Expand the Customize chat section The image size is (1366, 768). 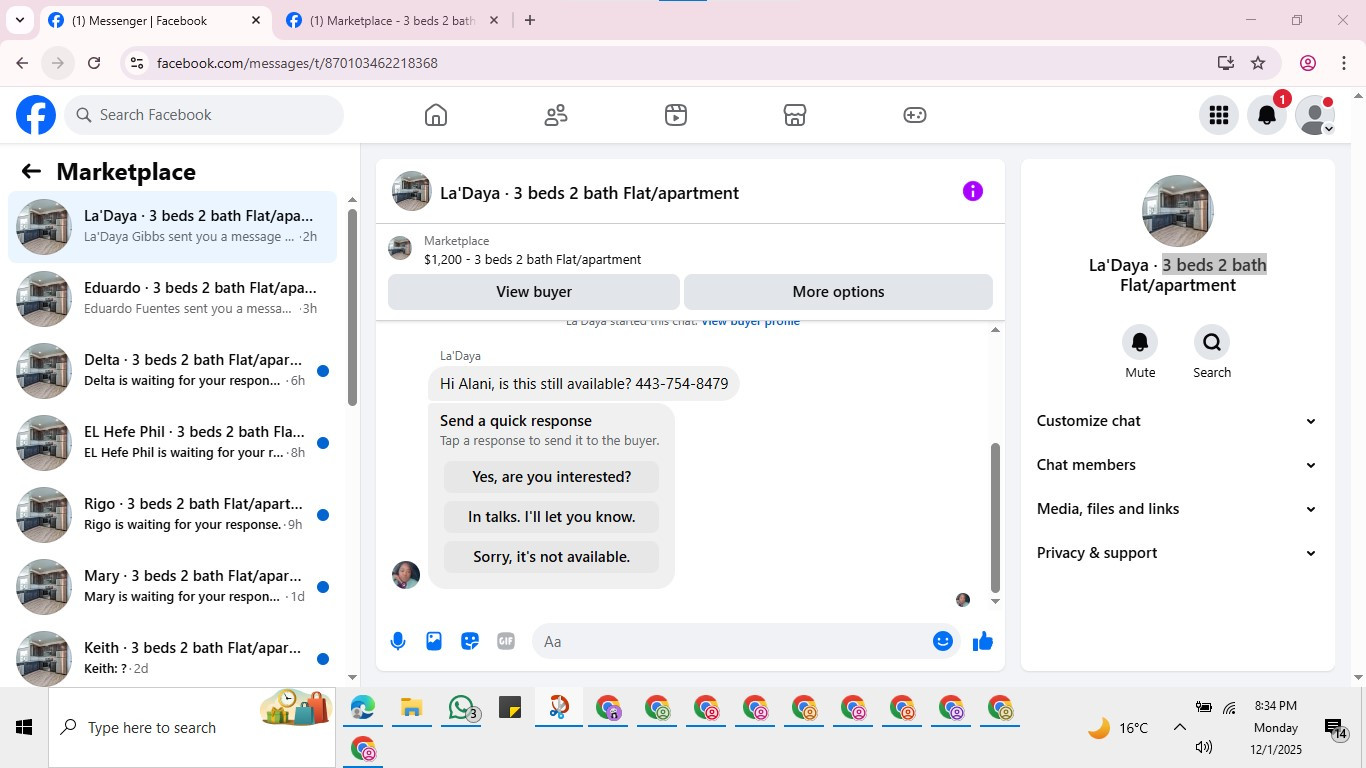1177,421
